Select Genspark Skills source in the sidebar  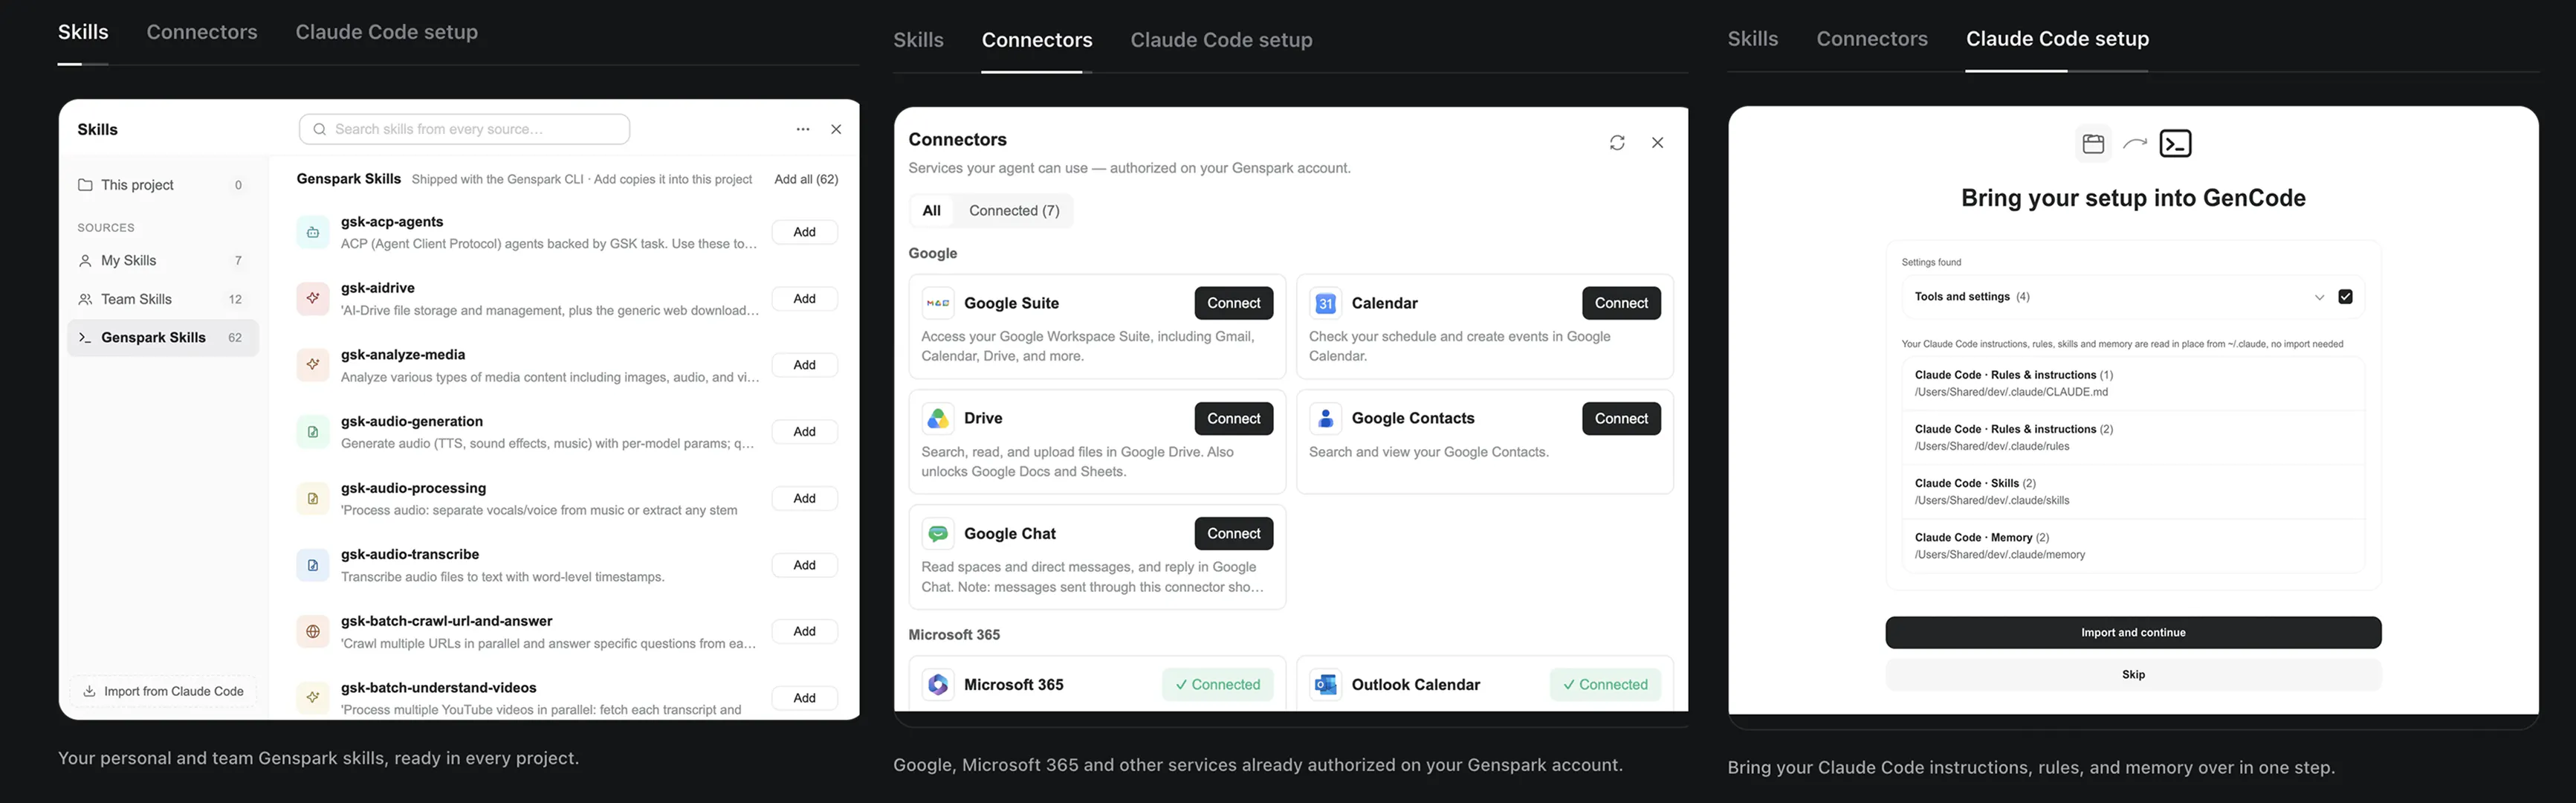pyautogui.click(x=163, y=338)
